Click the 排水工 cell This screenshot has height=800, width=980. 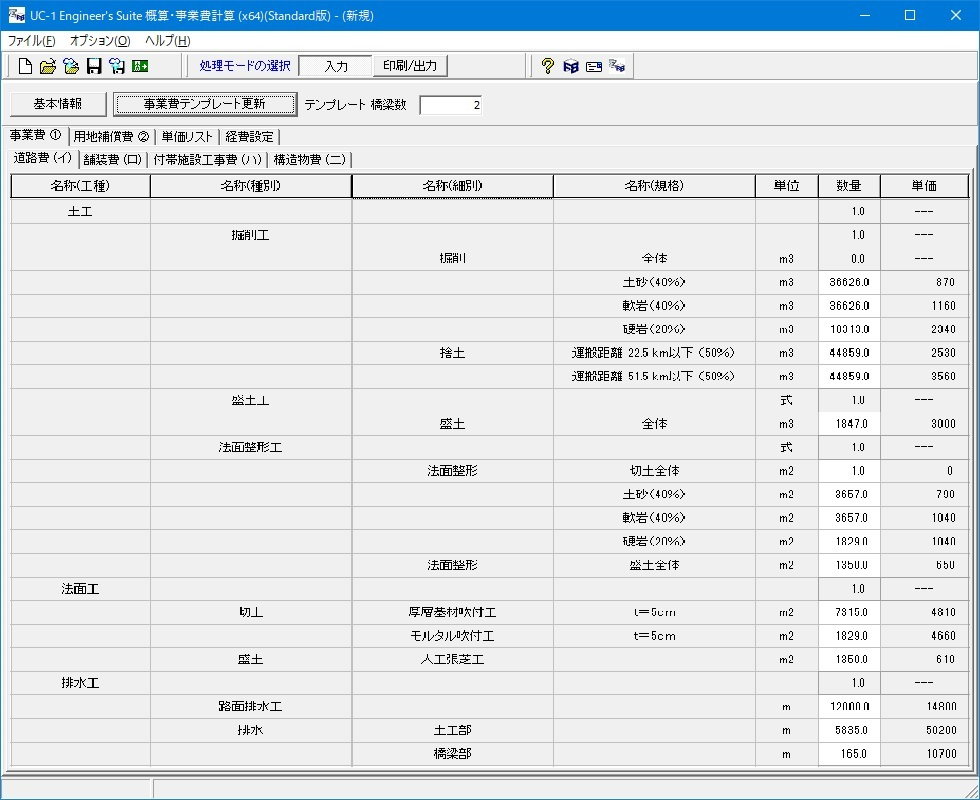click(81, 683)
